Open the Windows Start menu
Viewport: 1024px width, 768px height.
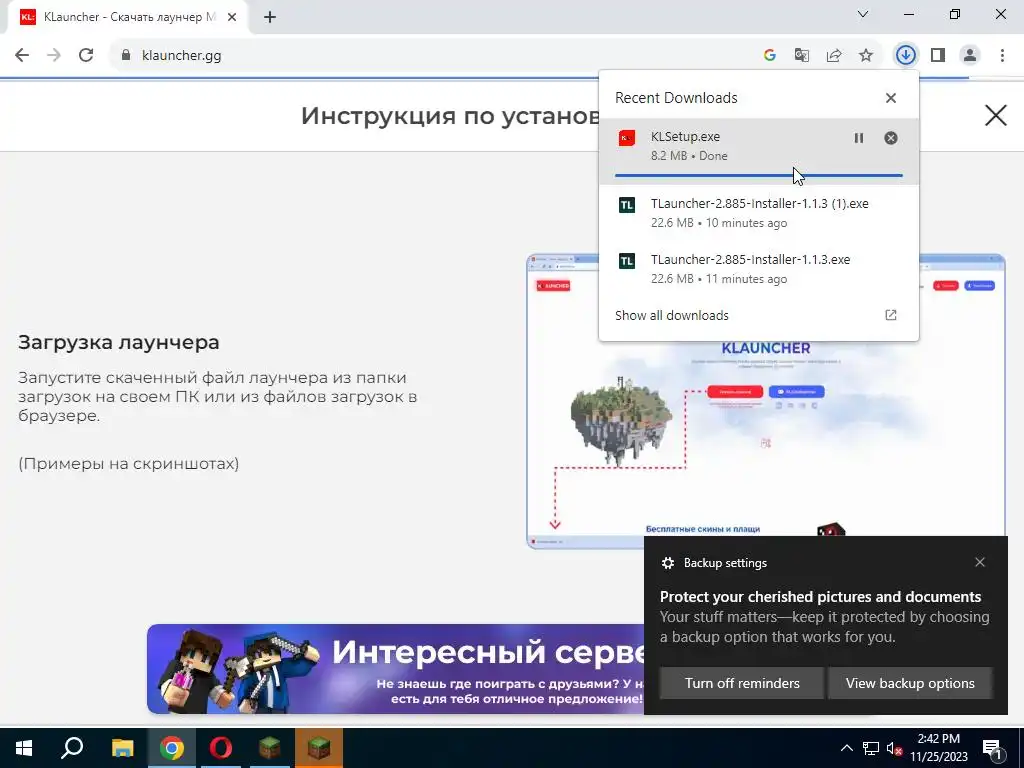[24, 748]
